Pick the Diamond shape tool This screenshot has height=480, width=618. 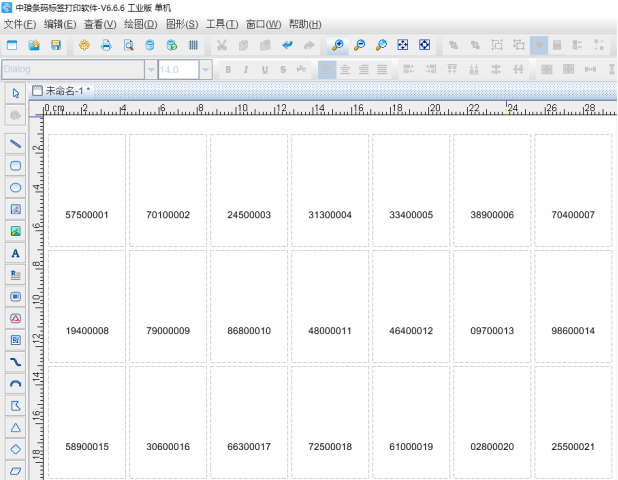point(15,449)
